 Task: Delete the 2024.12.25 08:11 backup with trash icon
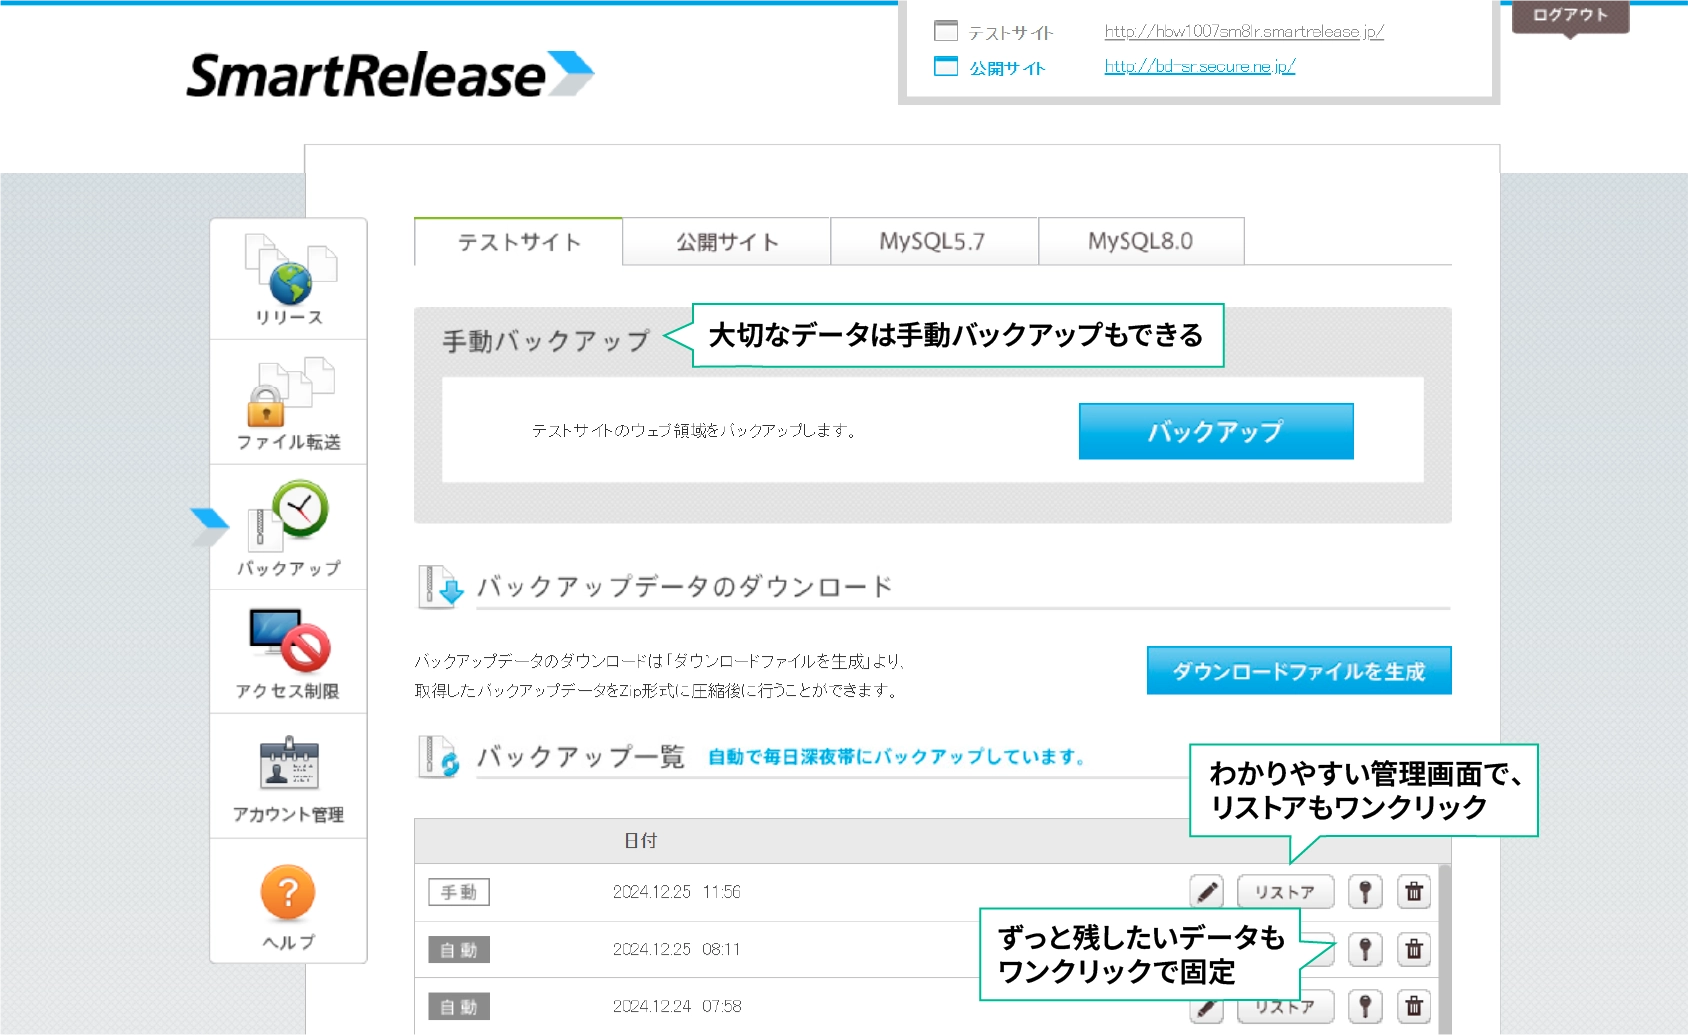click(x=1414, y=949)
